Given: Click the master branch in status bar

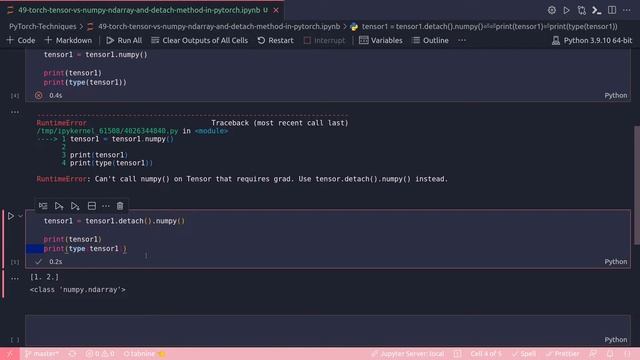Looking at the screenshot, I should pos(42,354).
